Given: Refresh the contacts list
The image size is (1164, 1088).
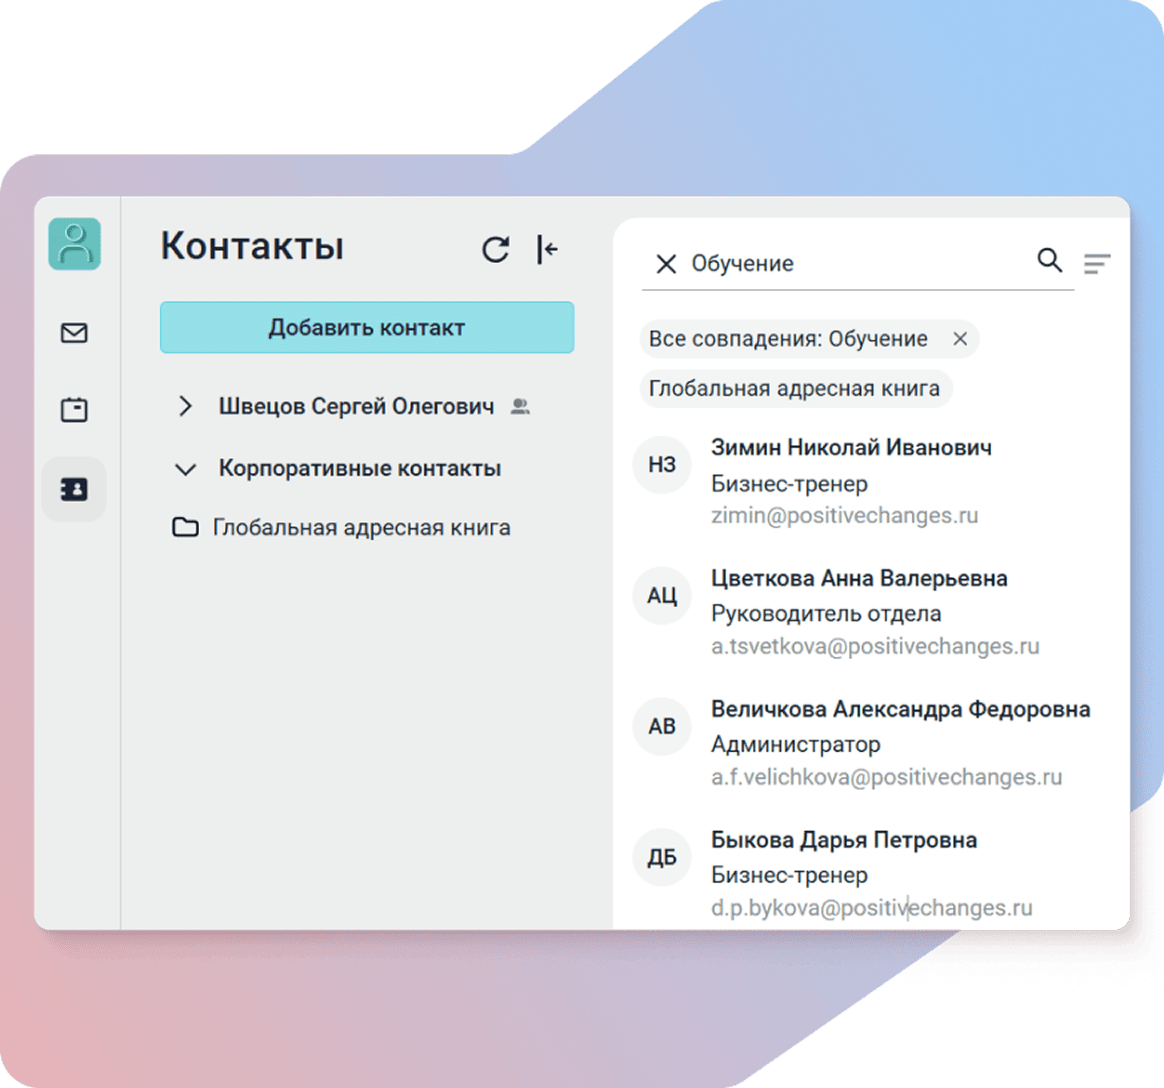Looking at the screenshot, I should tap(495, 249).
